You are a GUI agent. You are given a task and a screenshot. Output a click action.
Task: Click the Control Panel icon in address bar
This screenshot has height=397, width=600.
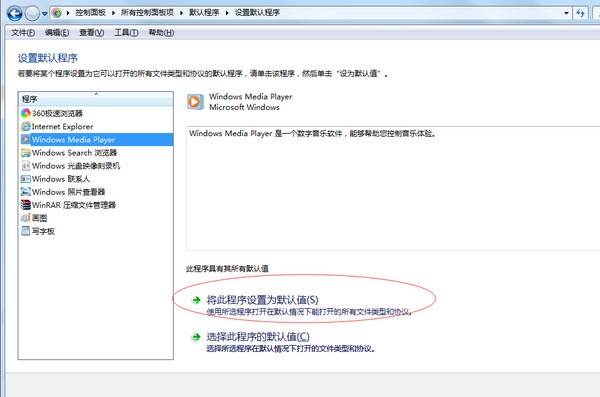[x=57, y=13]
